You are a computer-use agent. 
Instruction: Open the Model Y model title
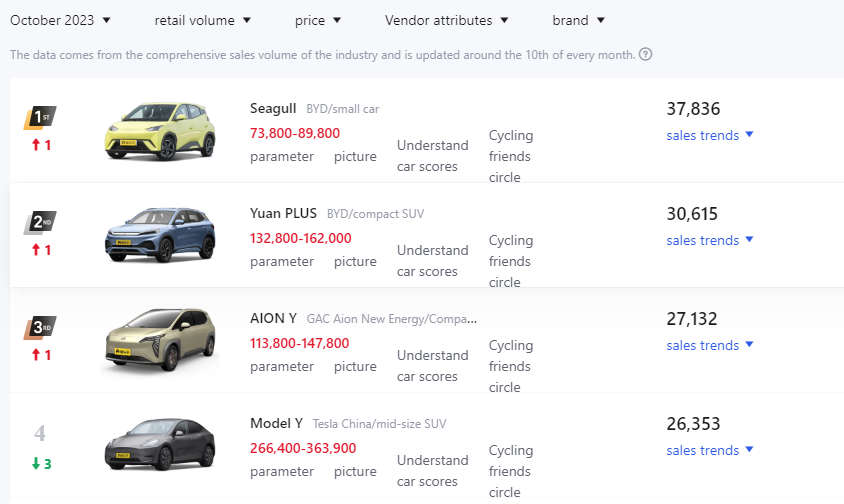(276, 423)
